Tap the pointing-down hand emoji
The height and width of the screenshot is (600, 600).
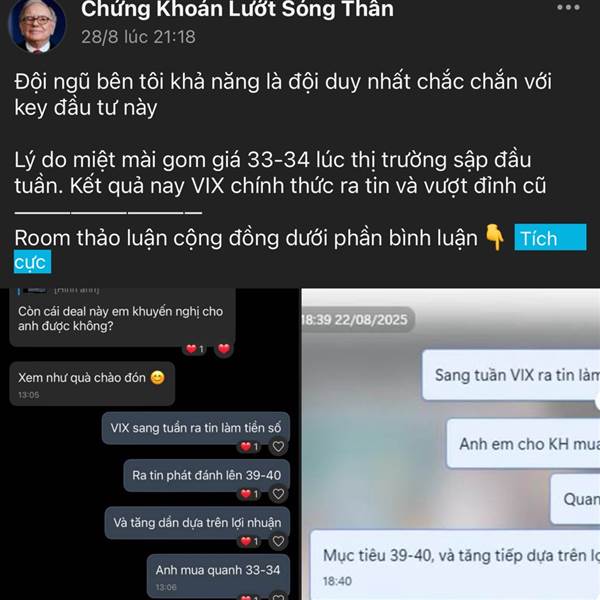point(495,238)
